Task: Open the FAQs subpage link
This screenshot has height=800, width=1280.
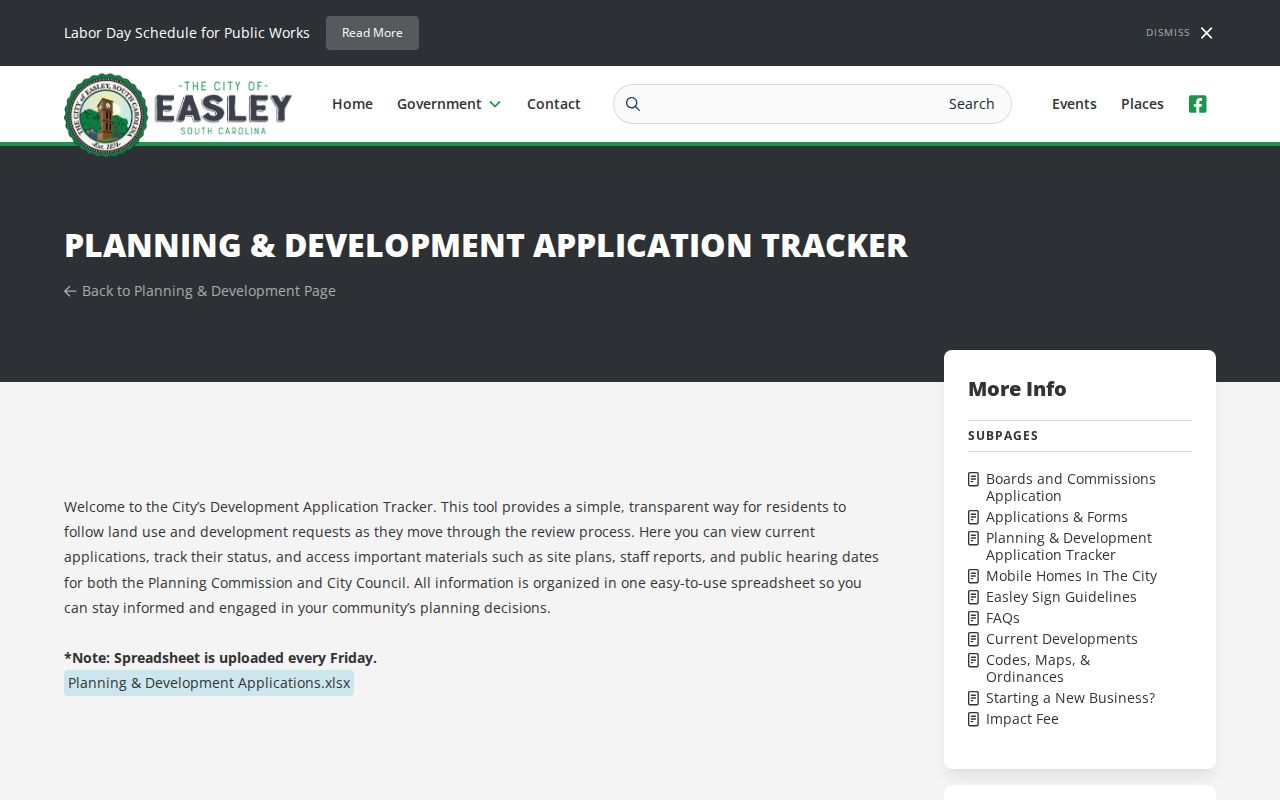Action: (x=1002, y=618)
